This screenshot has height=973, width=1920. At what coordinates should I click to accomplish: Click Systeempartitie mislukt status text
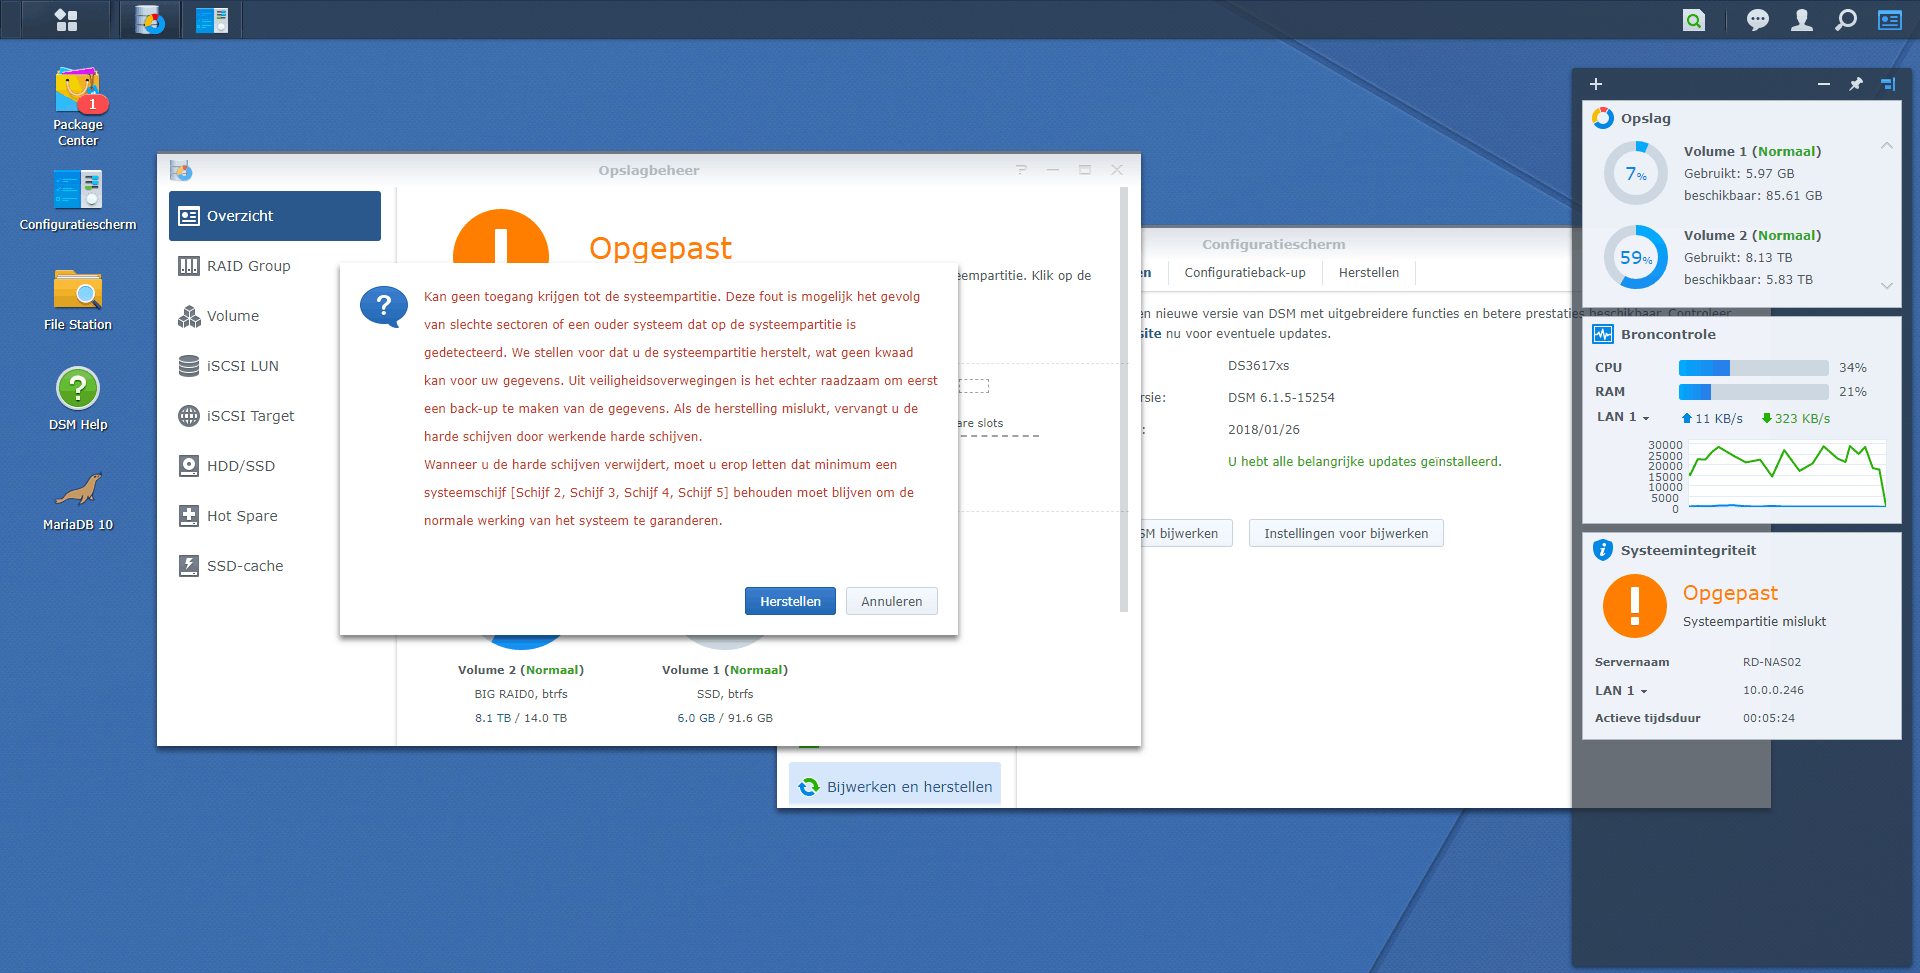click(1754, 622)
